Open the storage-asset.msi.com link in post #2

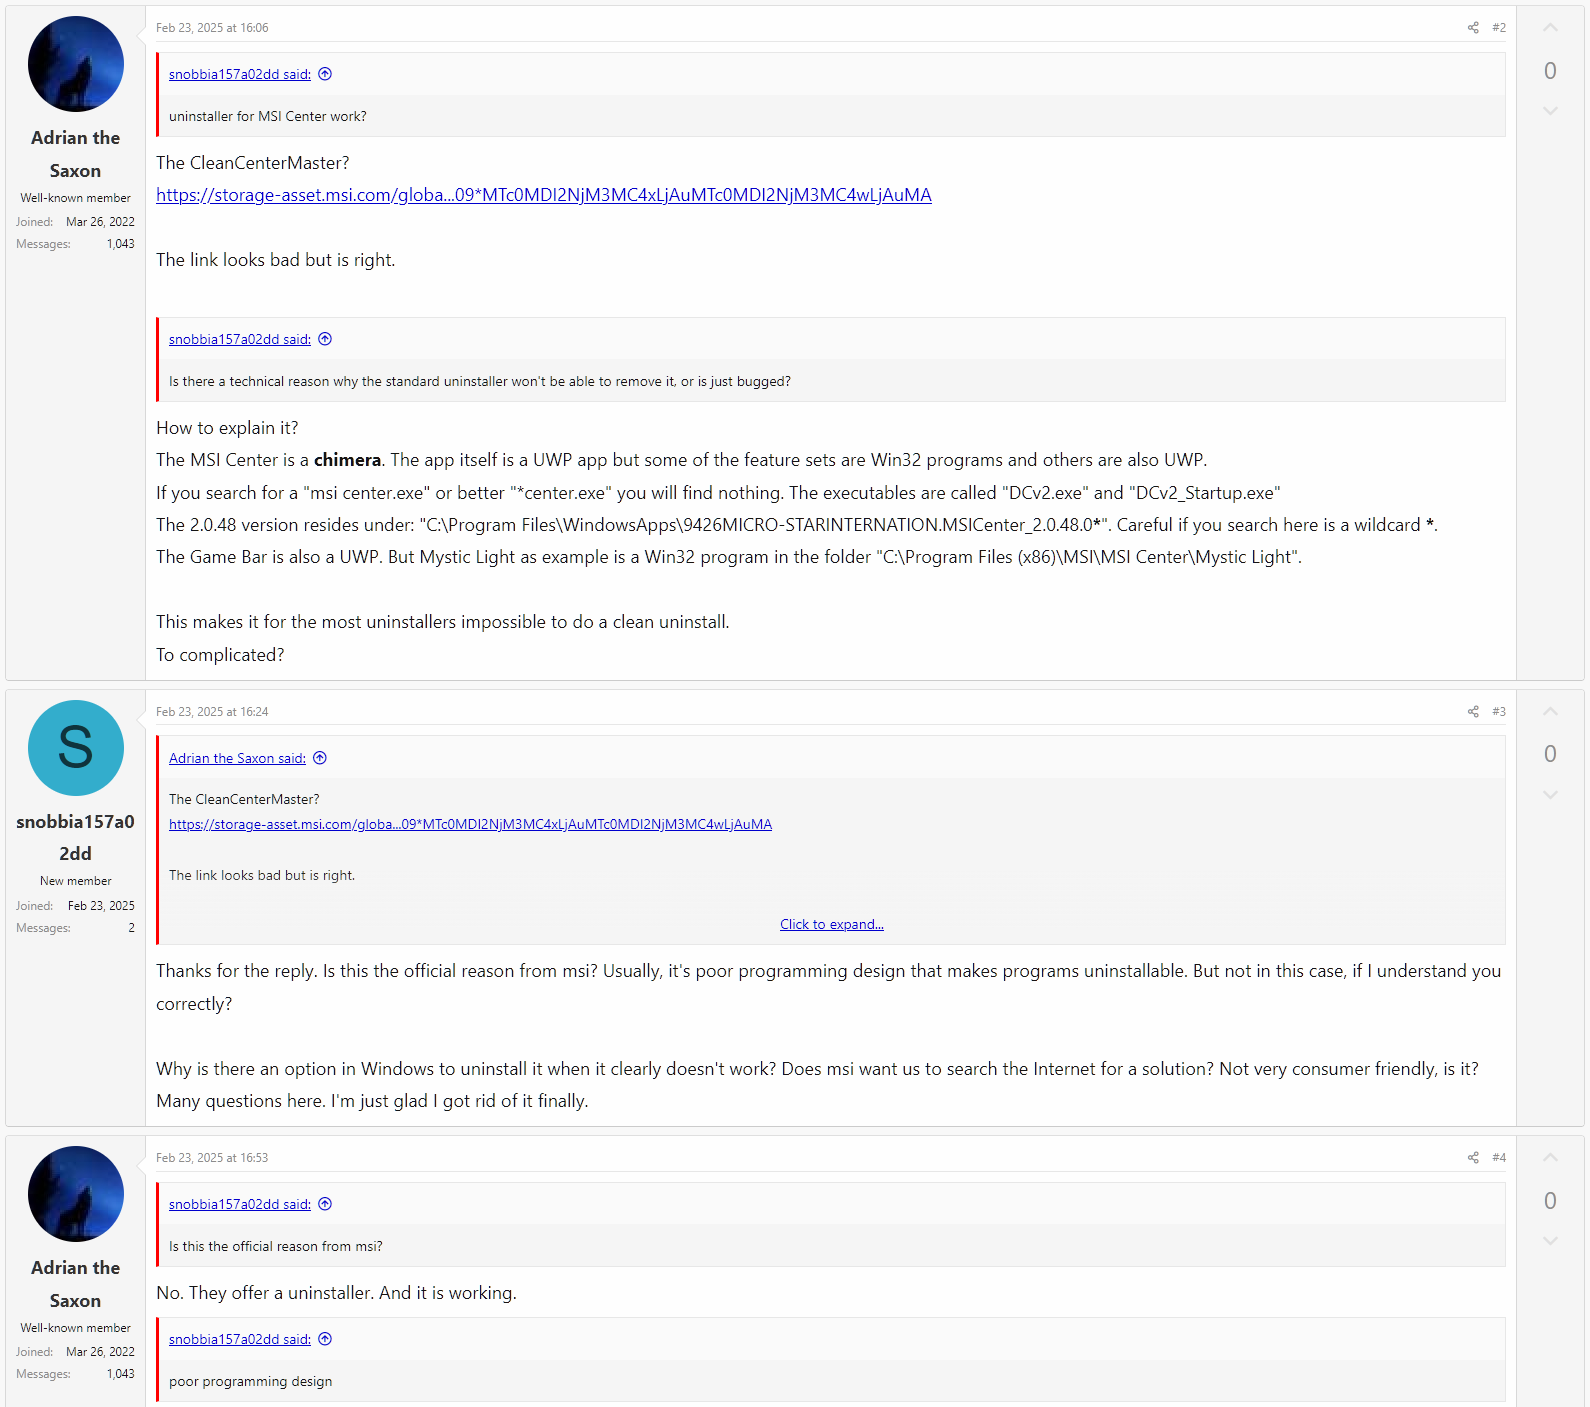tap(544, 195)
